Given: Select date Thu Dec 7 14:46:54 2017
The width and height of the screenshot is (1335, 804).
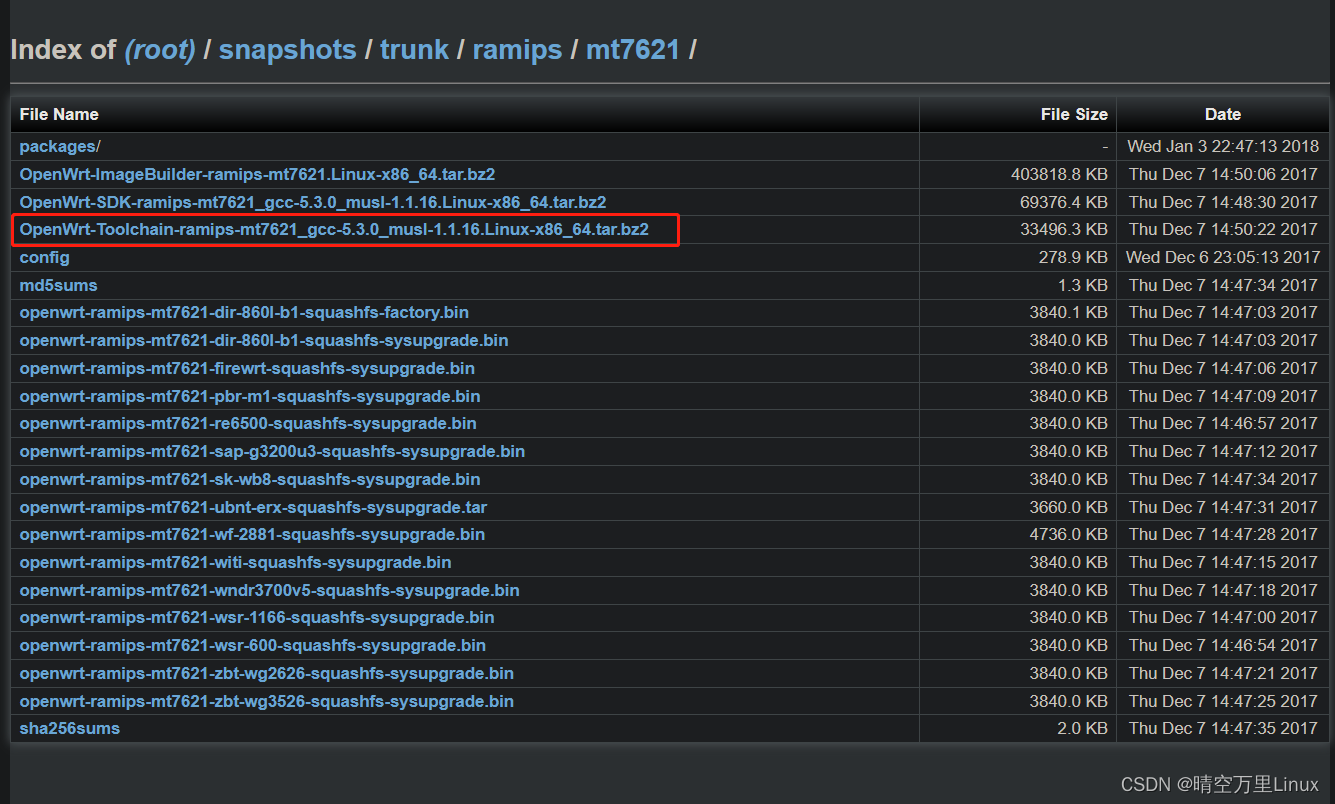Looking at the screenshot, I should [1223, 645].
